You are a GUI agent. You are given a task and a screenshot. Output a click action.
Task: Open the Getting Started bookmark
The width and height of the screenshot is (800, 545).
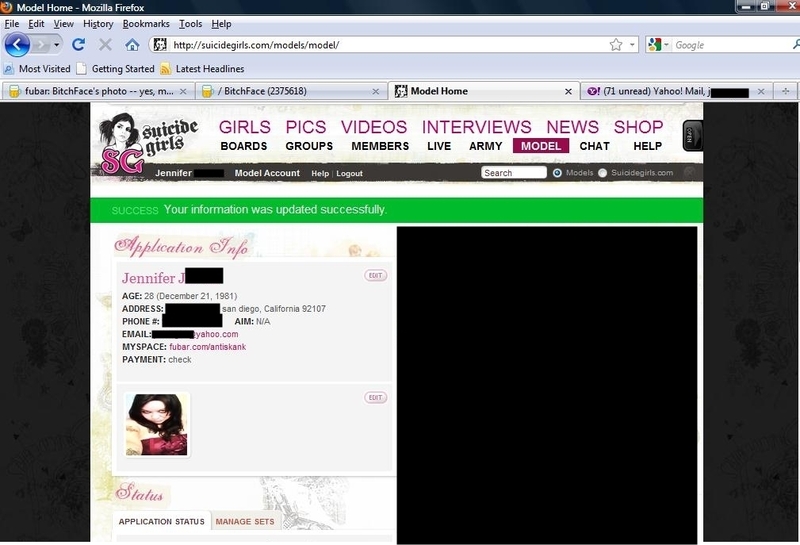pos(116,68)
